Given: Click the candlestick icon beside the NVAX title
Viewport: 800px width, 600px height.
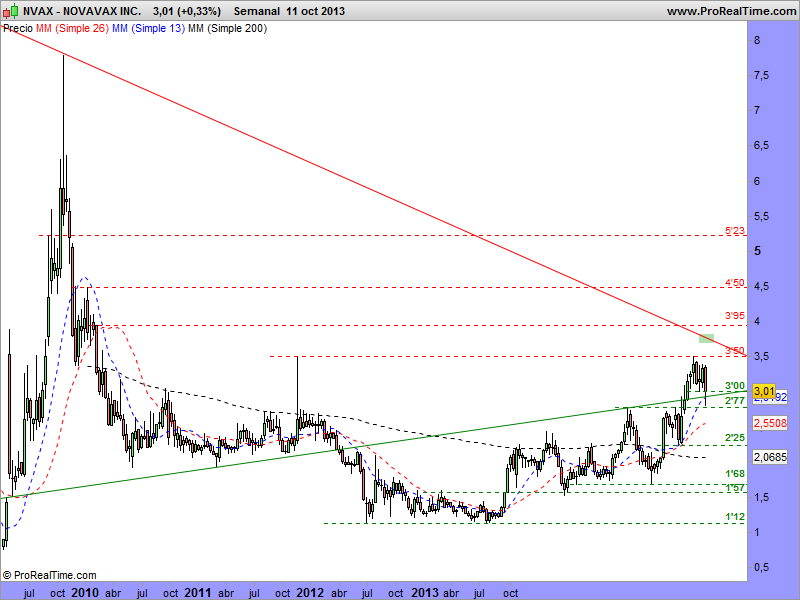Looking at the screenshot, I should [10, 11].
